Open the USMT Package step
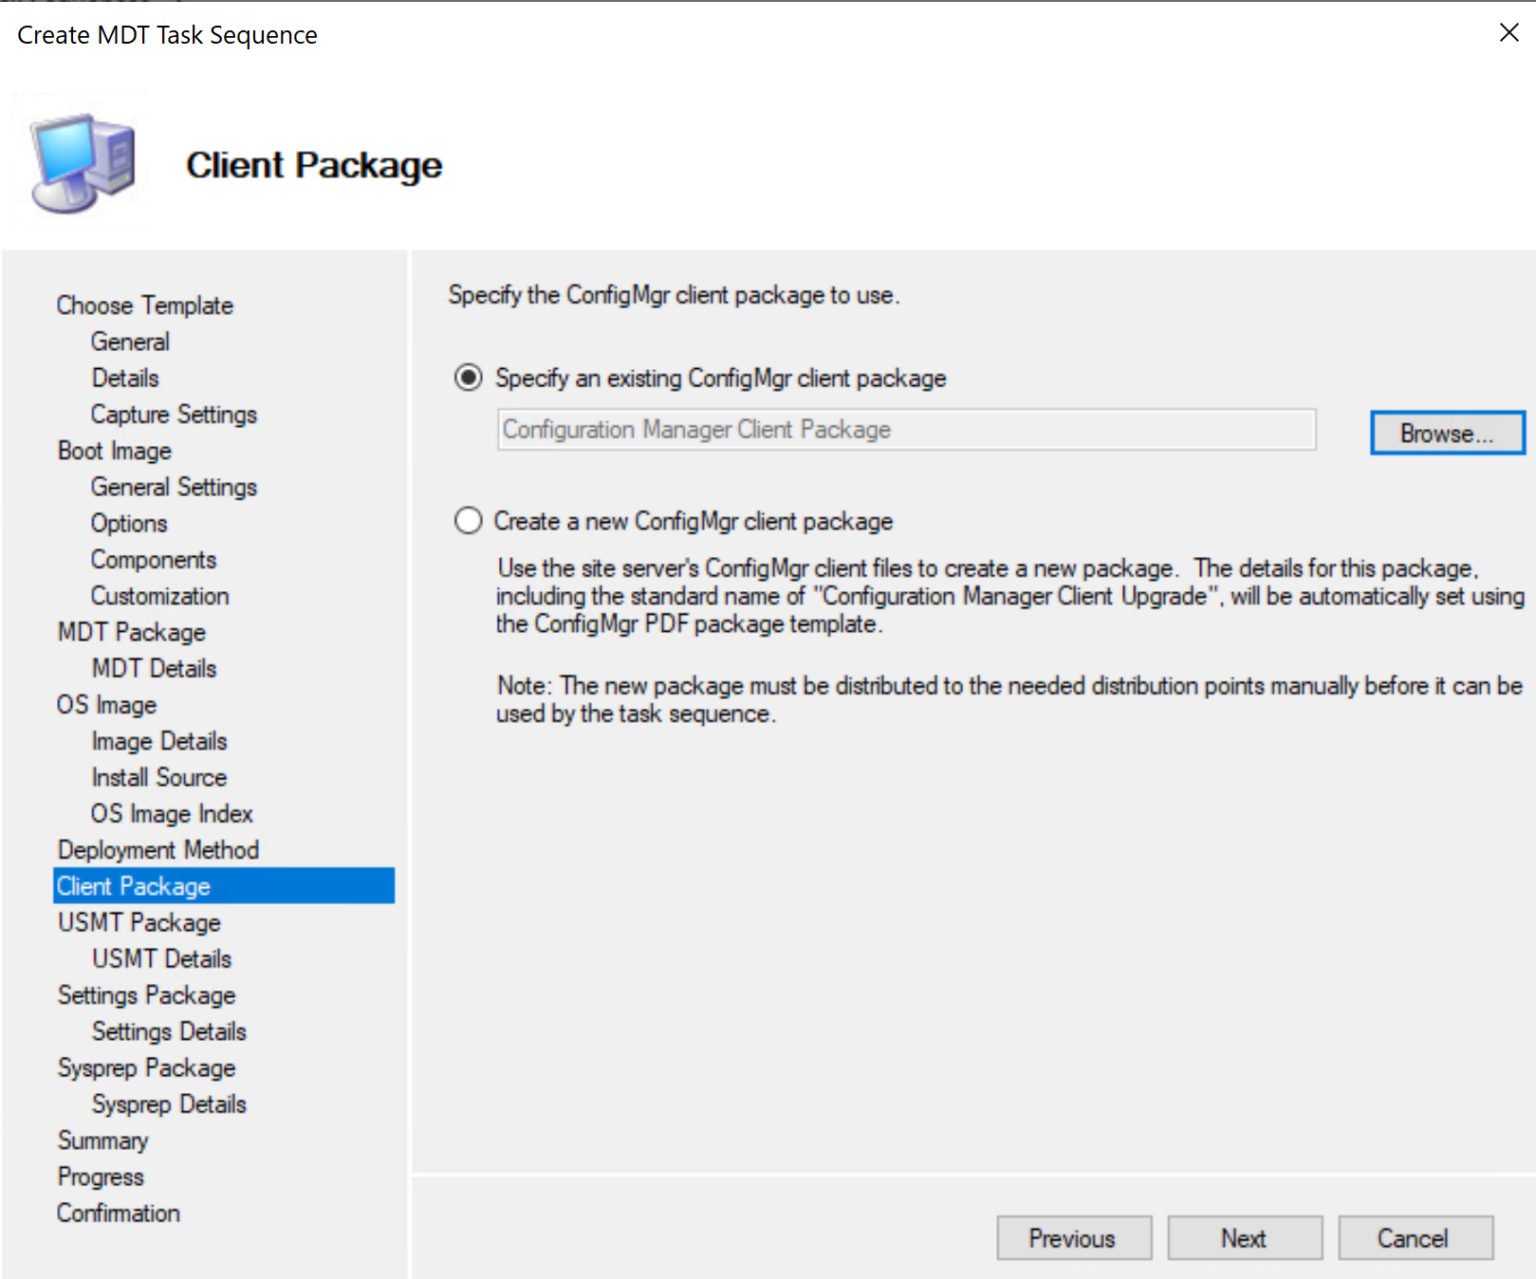This screenshot has height=1279, width=1536. [x=139, y=923]
